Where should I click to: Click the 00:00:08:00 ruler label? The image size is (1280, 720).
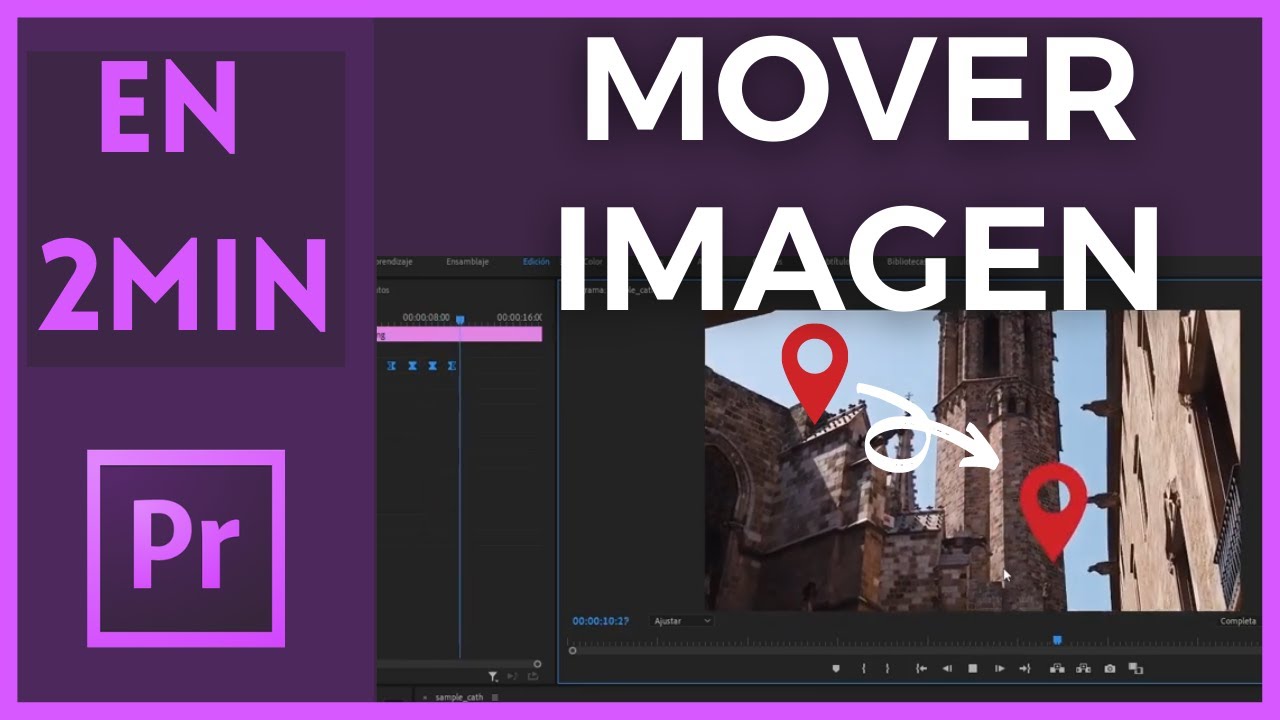click(x=426, y=317)
